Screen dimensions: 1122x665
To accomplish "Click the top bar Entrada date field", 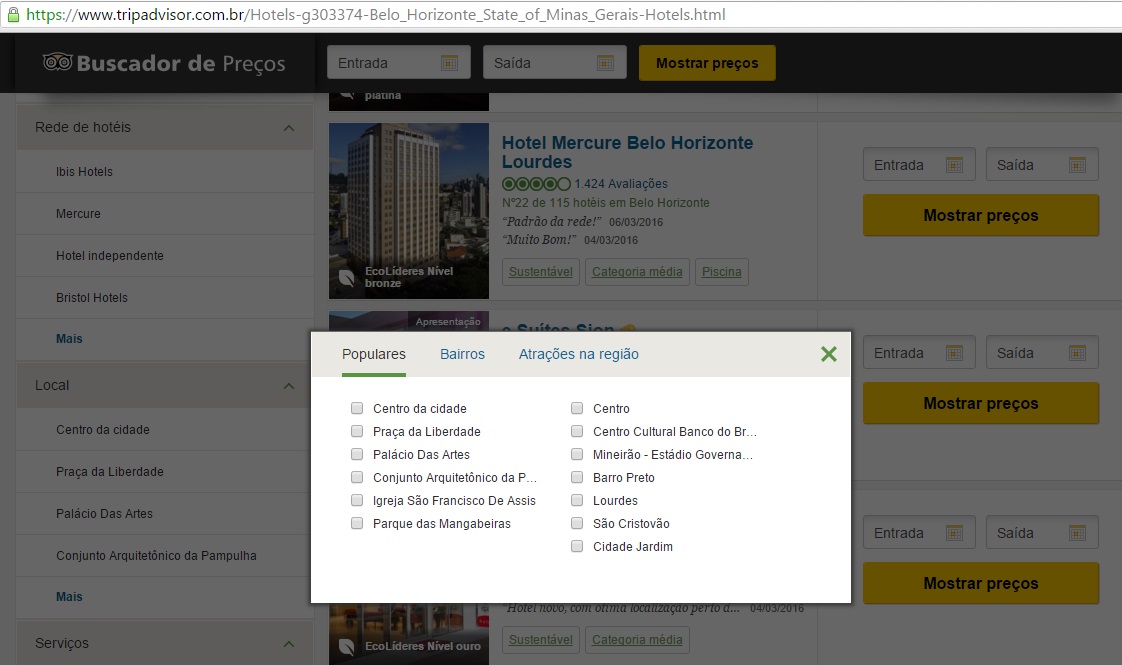I will [x=399, y=63].
